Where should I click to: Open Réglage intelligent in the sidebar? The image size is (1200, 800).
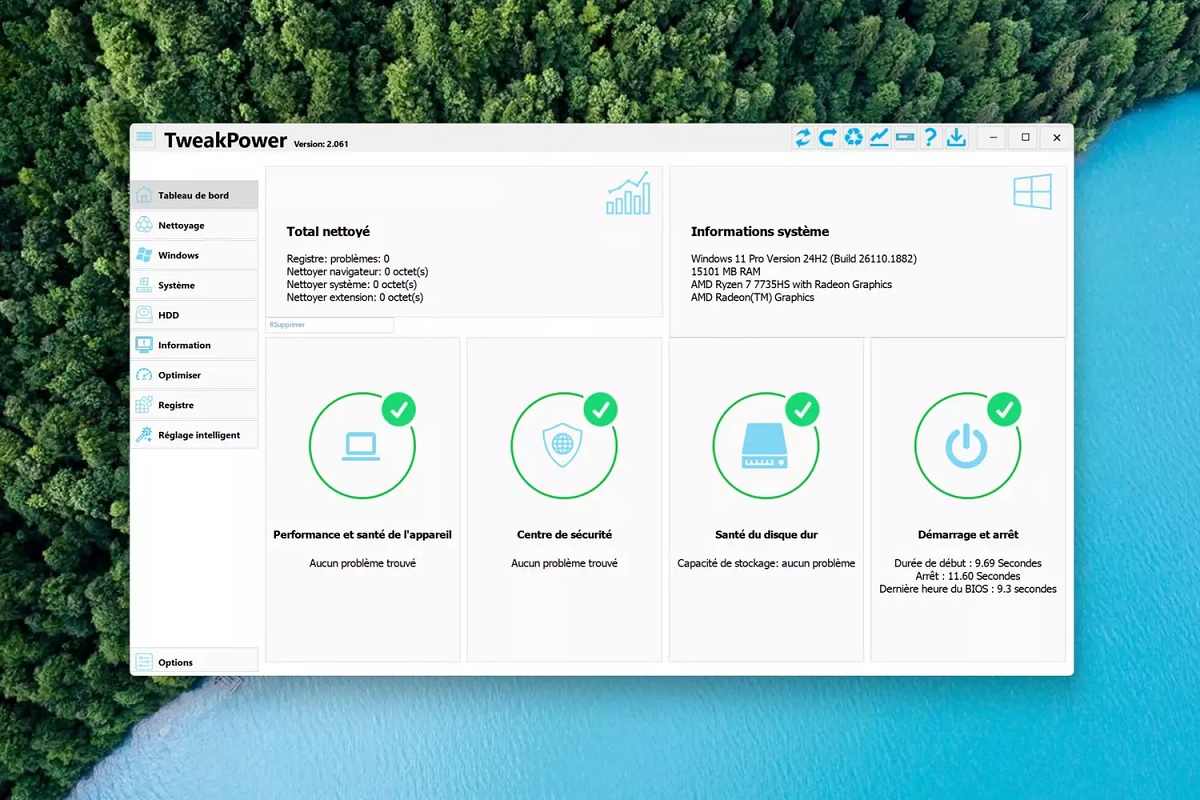[x=194, y=435]
